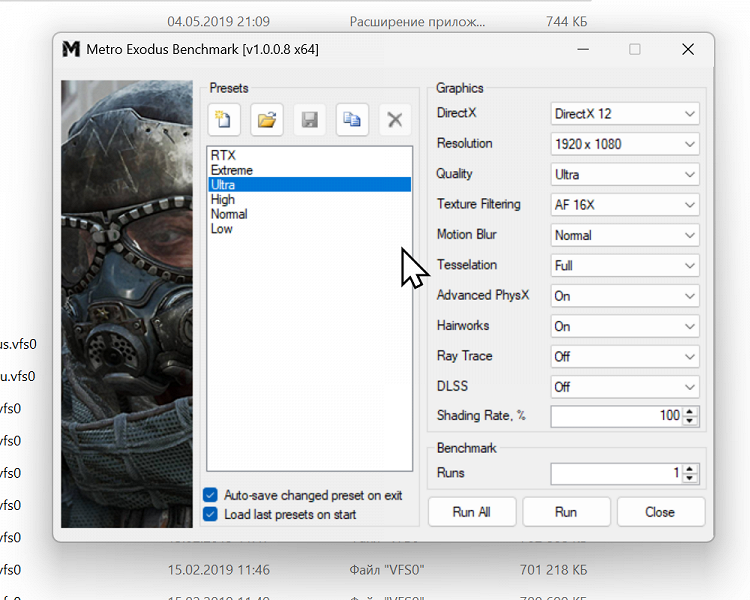The image size is (750, 600).
Task: Open a preset with the folder icon
Action: pos(266,120)
